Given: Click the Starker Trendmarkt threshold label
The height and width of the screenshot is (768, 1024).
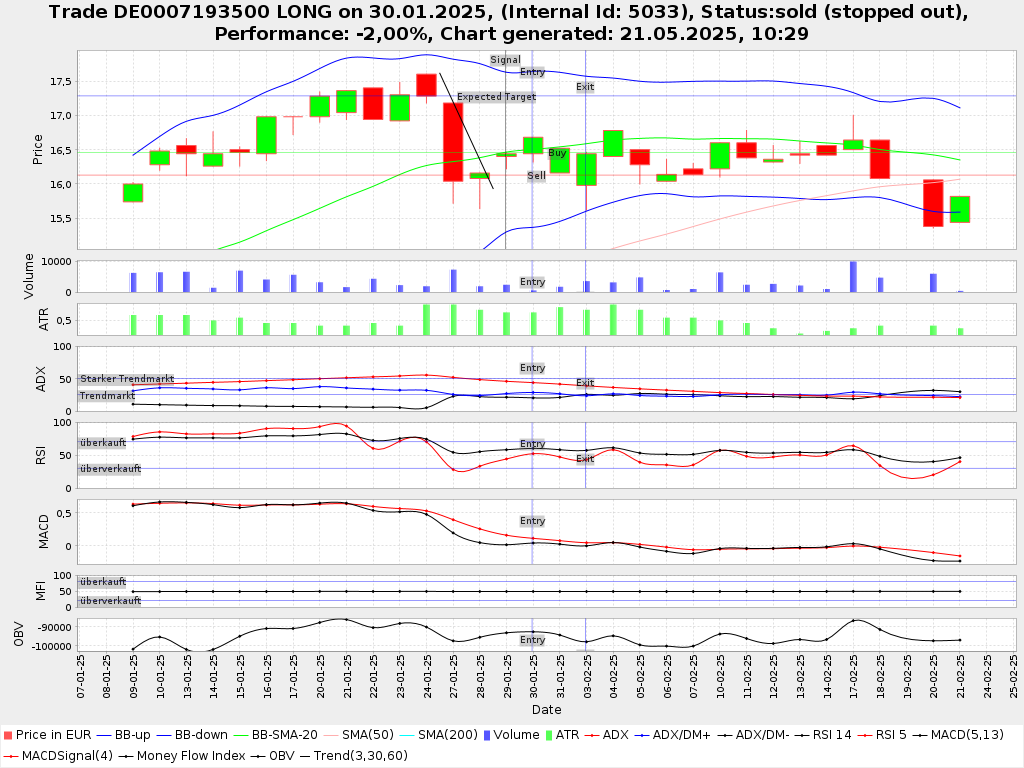Looking at the screenshot, I should tap(127, 379).
